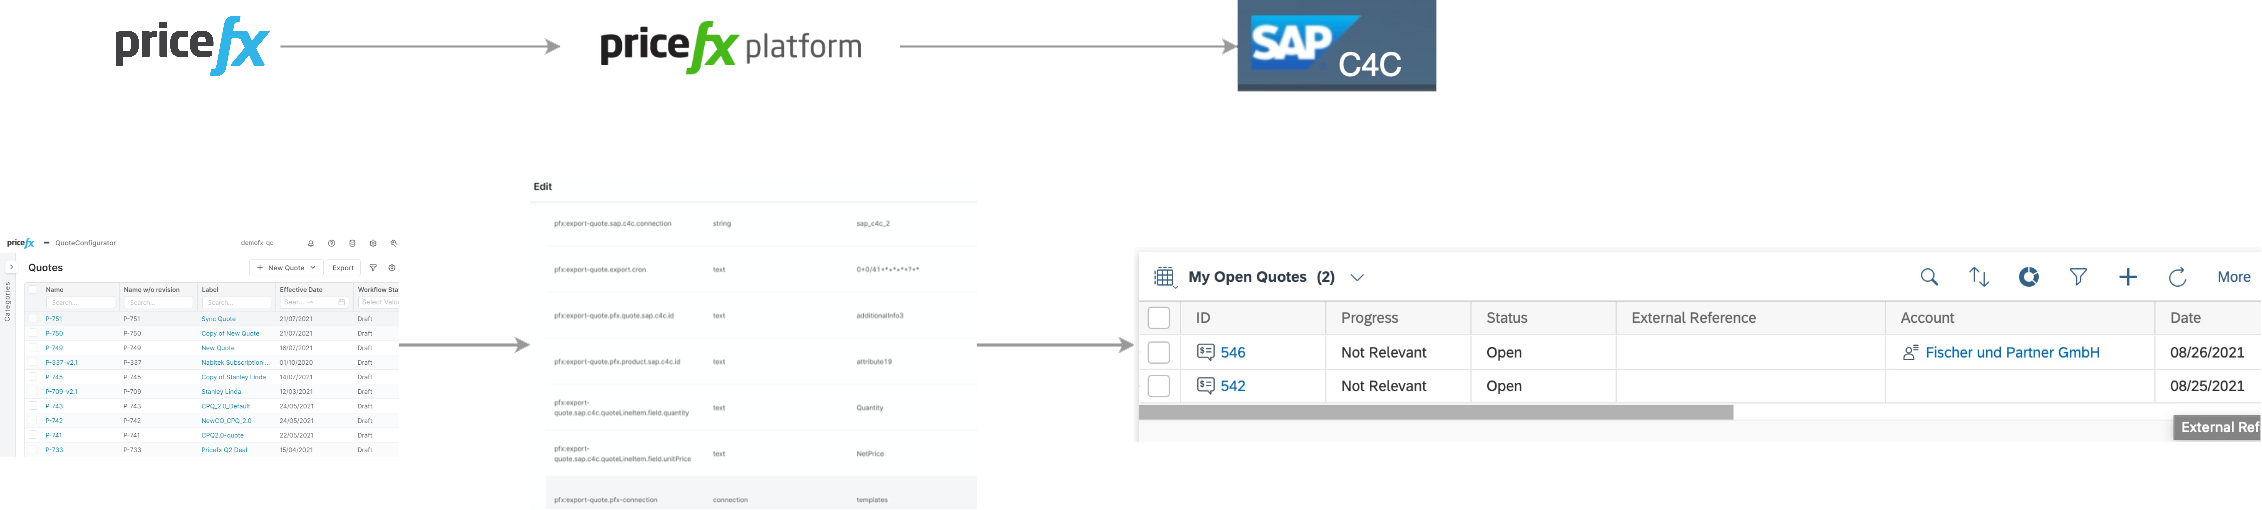The image size is (2262, 510).
Task: Check the row checkbox for P-750
Action: [32, 333]
